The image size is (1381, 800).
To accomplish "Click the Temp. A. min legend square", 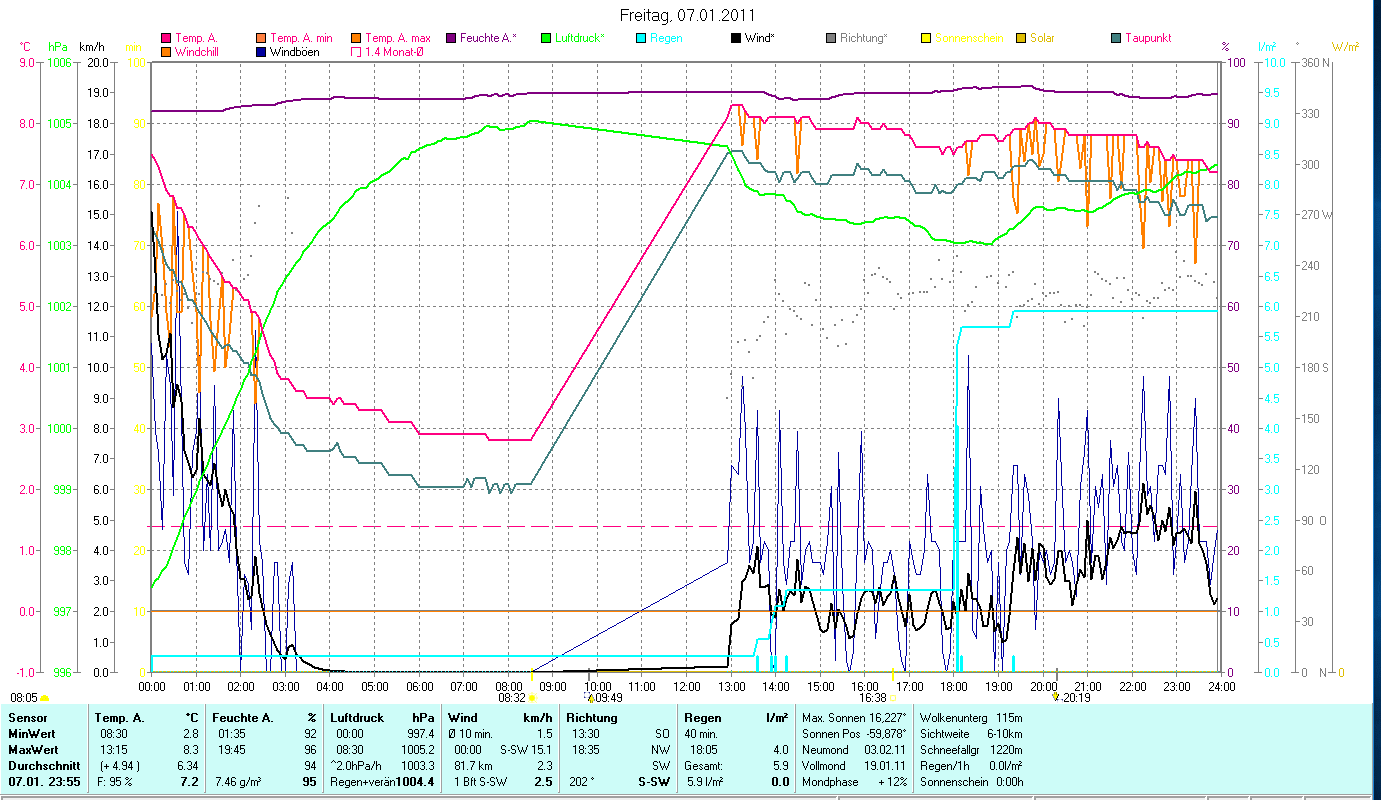I will click(262, 38).
